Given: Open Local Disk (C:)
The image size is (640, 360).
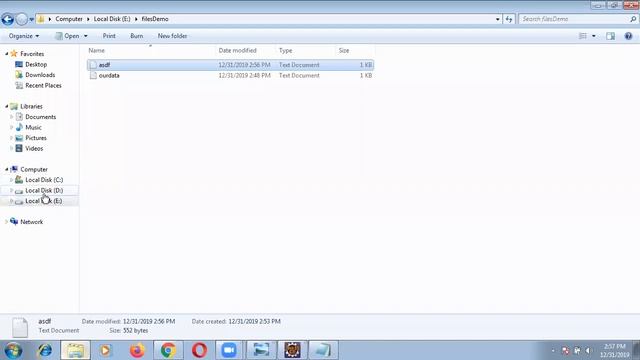Looking at the screenshot, I should point(44,180).
